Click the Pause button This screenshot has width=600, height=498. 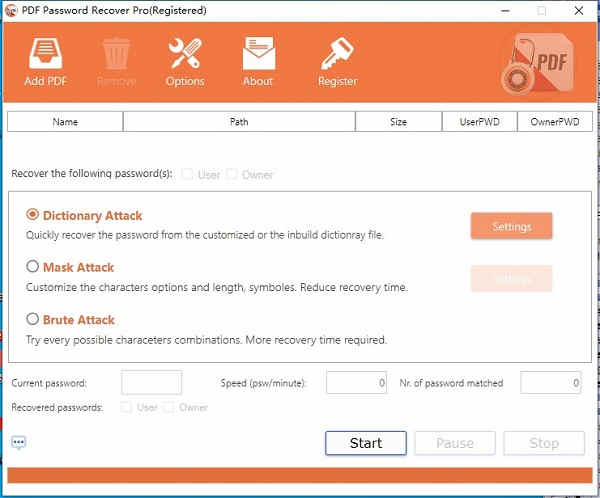[455, 443]
